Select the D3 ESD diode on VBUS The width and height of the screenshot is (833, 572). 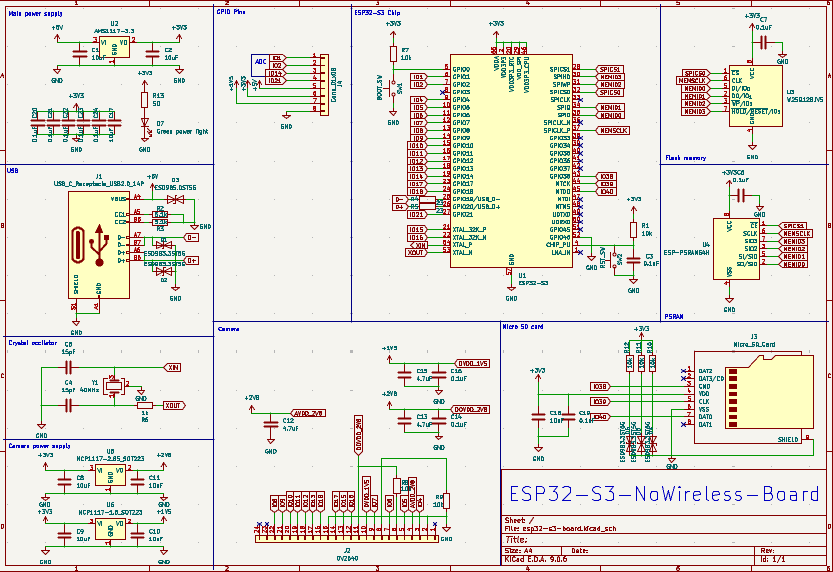[x=175, y=199]
